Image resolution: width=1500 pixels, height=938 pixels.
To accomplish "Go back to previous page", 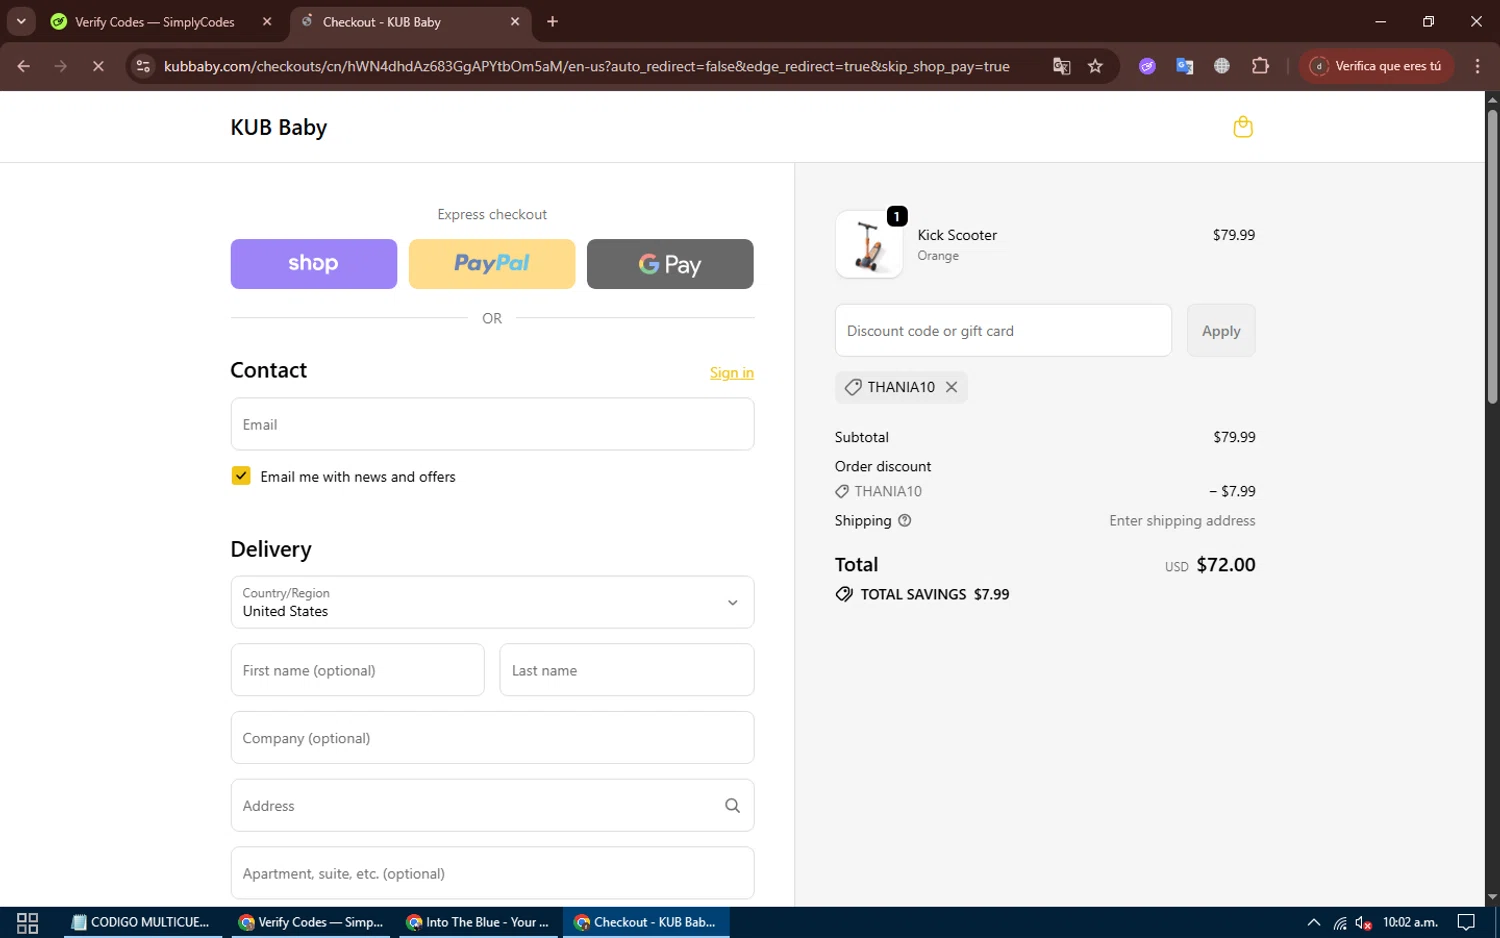I will (24, 66).
